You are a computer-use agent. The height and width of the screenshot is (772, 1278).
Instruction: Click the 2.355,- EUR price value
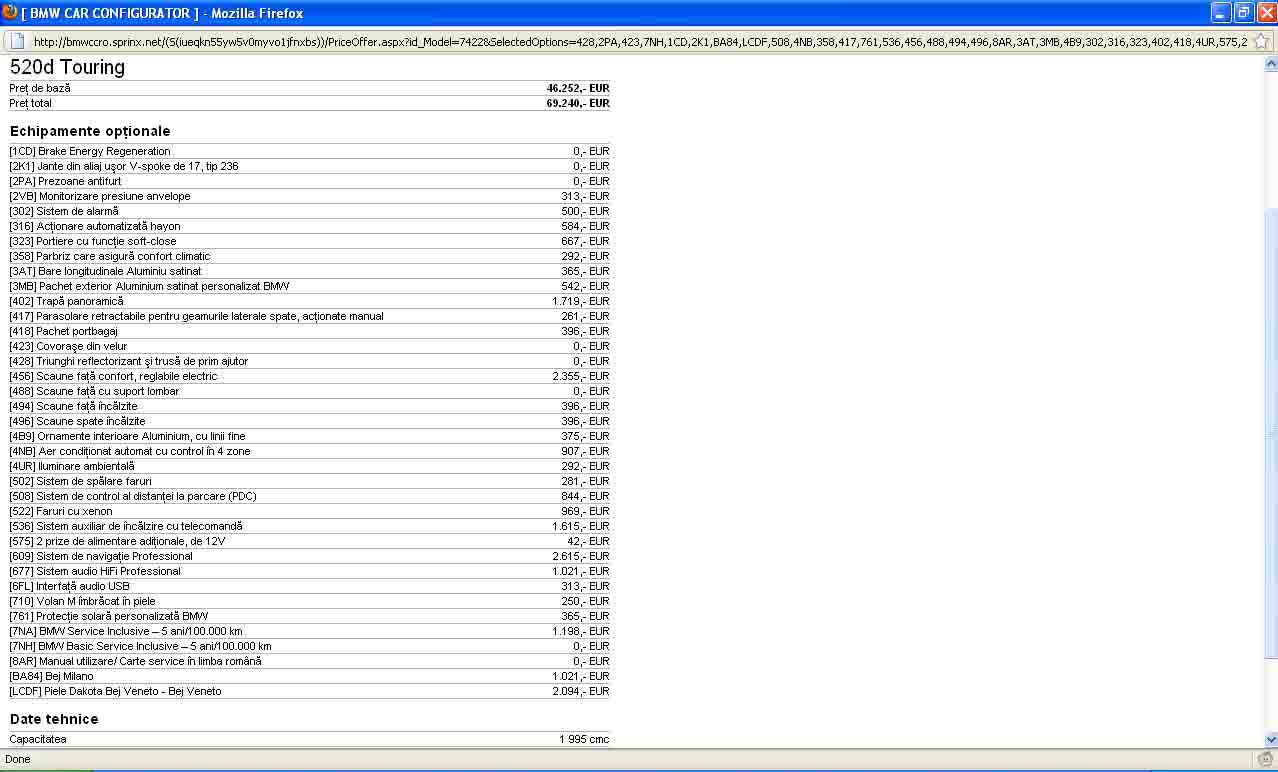(580, 376)
